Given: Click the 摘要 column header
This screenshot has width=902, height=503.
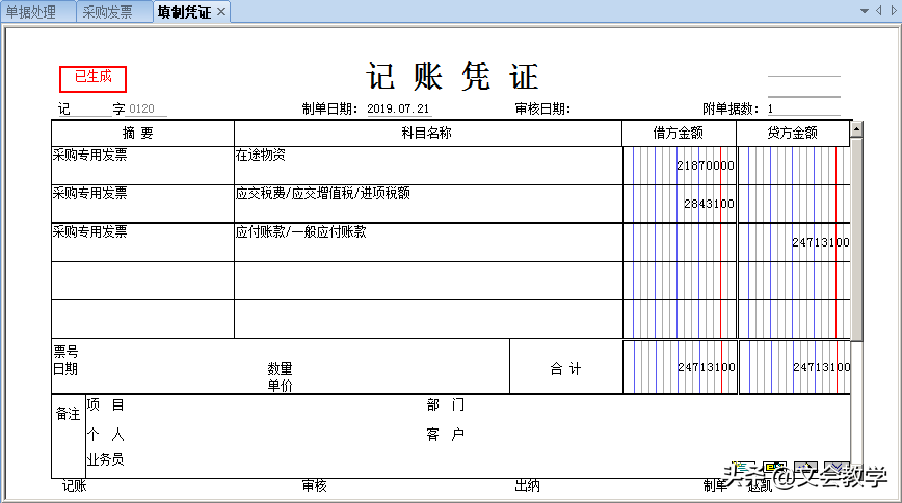Looking at the screenshot, I should pos(143,133).
